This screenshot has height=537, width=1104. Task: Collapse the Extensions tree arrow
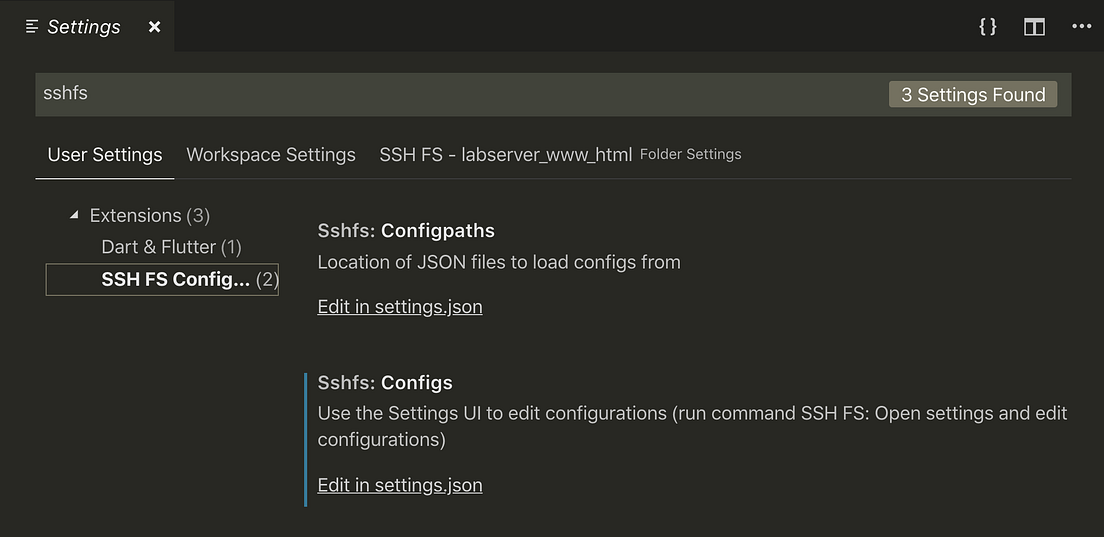pyautogui.click(x=74, y=215)
